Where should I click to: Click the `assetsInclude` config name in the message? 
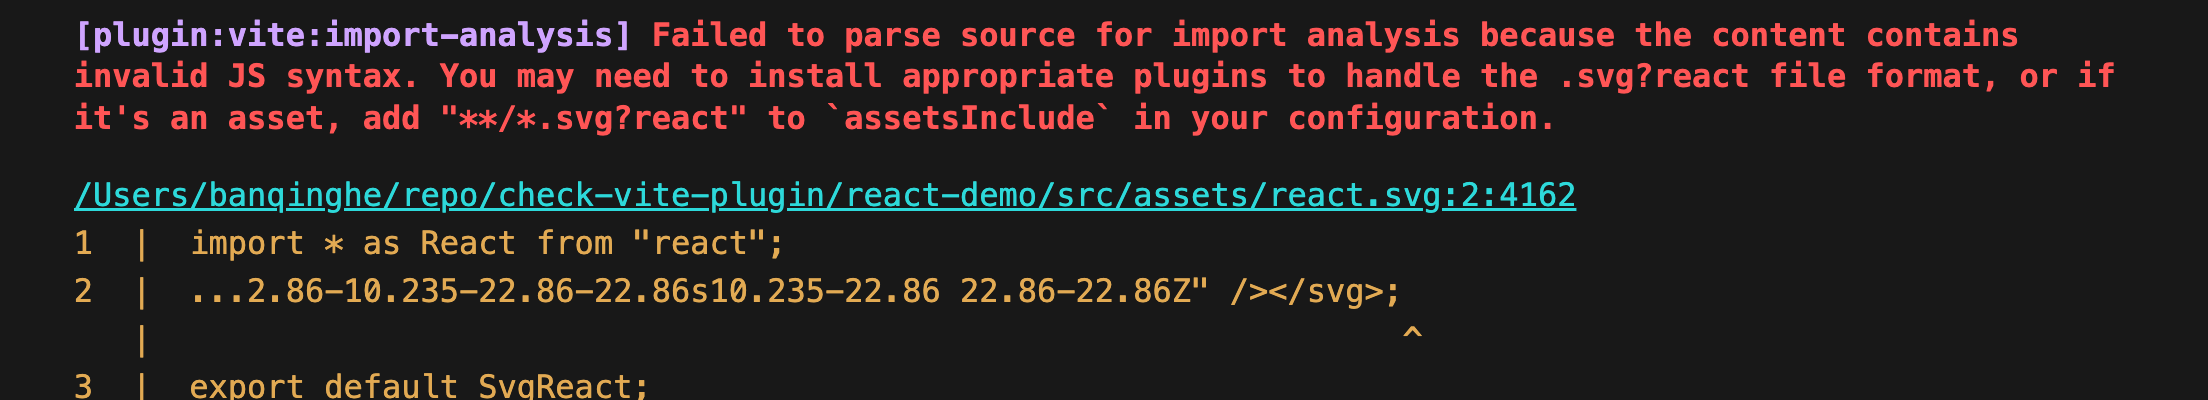click(x=968, y=119)
